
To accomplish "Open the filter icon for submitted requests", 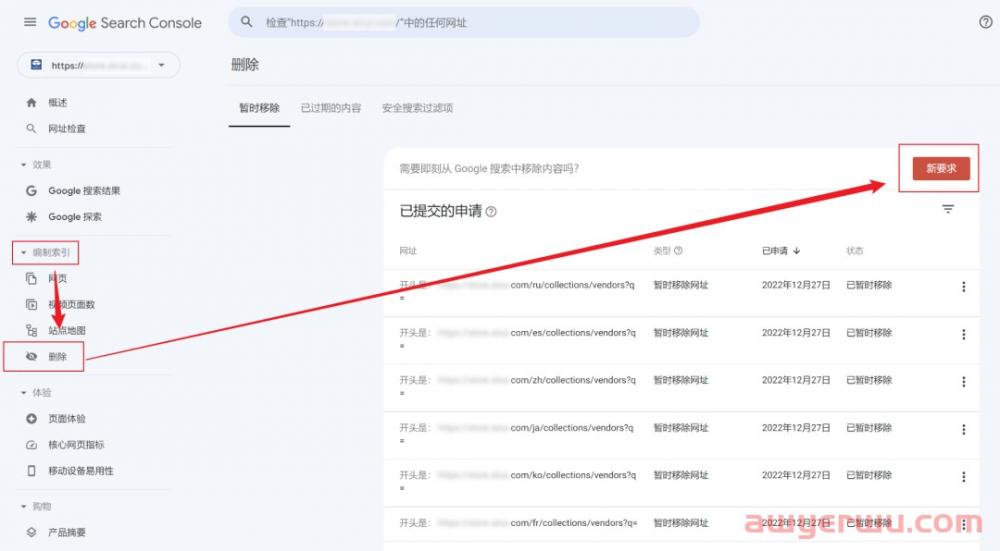I will [948, 209].
